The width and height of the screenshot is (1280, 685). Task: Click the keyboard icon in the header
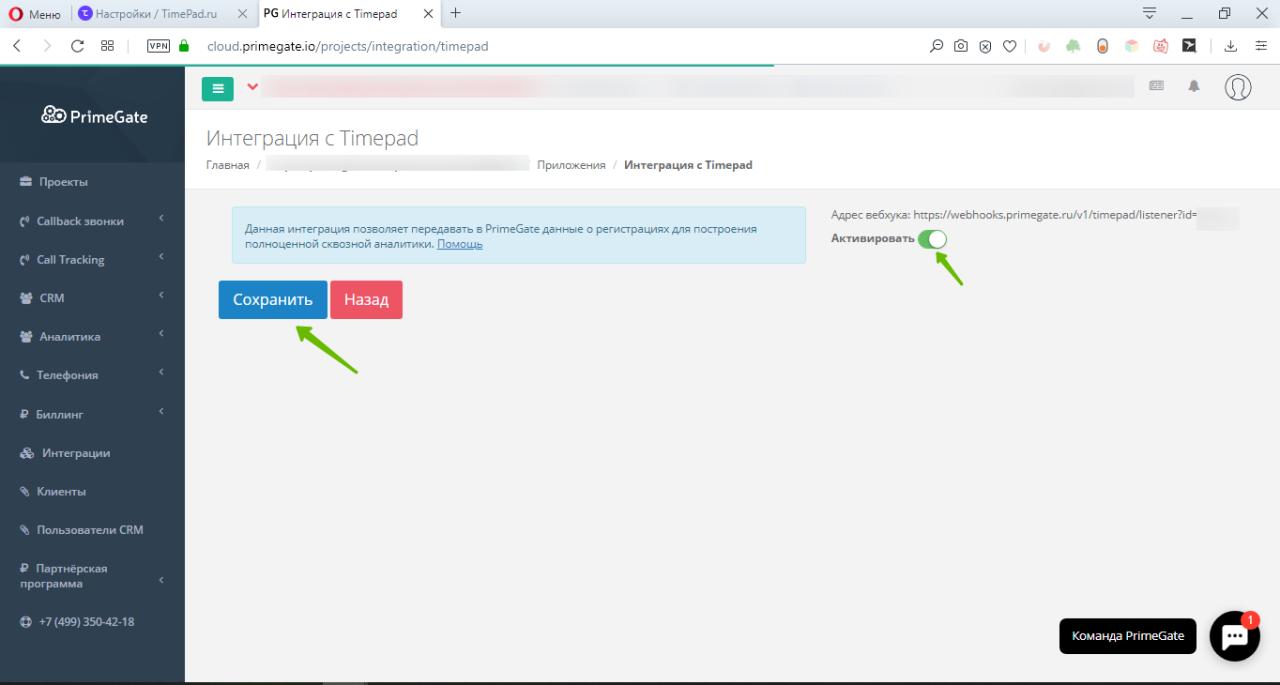(1157, 87)
